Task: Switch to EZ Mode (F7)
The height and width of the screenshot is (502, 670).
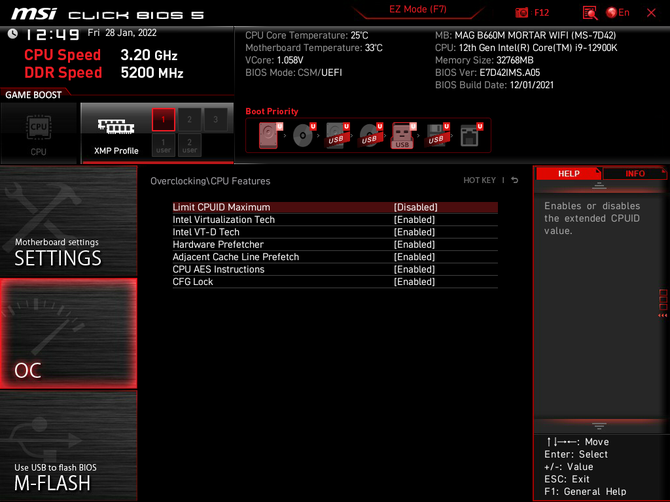Action: coord(417,9)
